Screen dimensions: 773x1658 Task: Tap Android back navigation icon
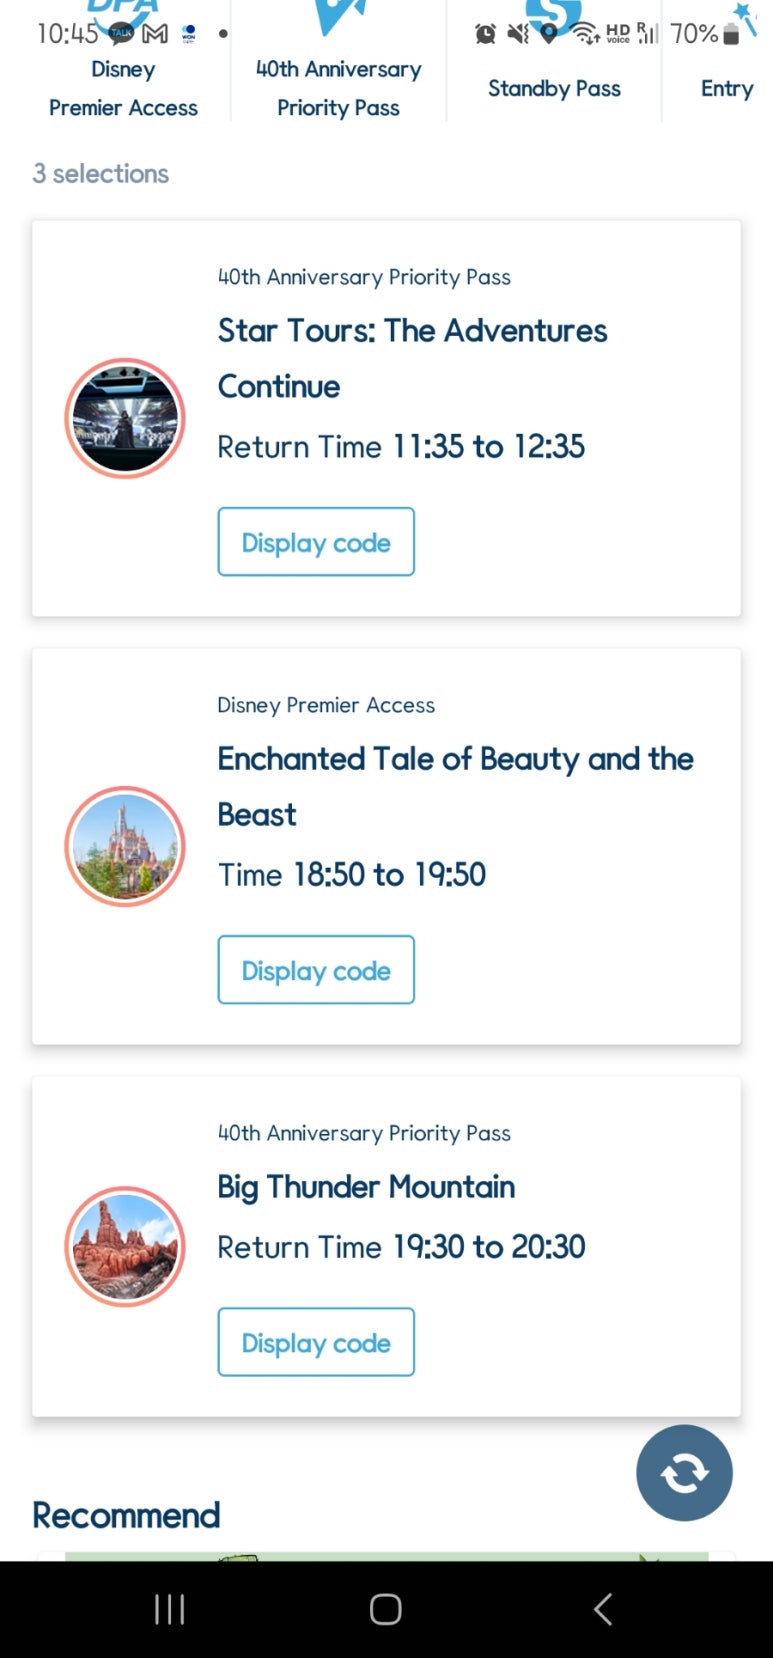click(x=602, y=1609)
